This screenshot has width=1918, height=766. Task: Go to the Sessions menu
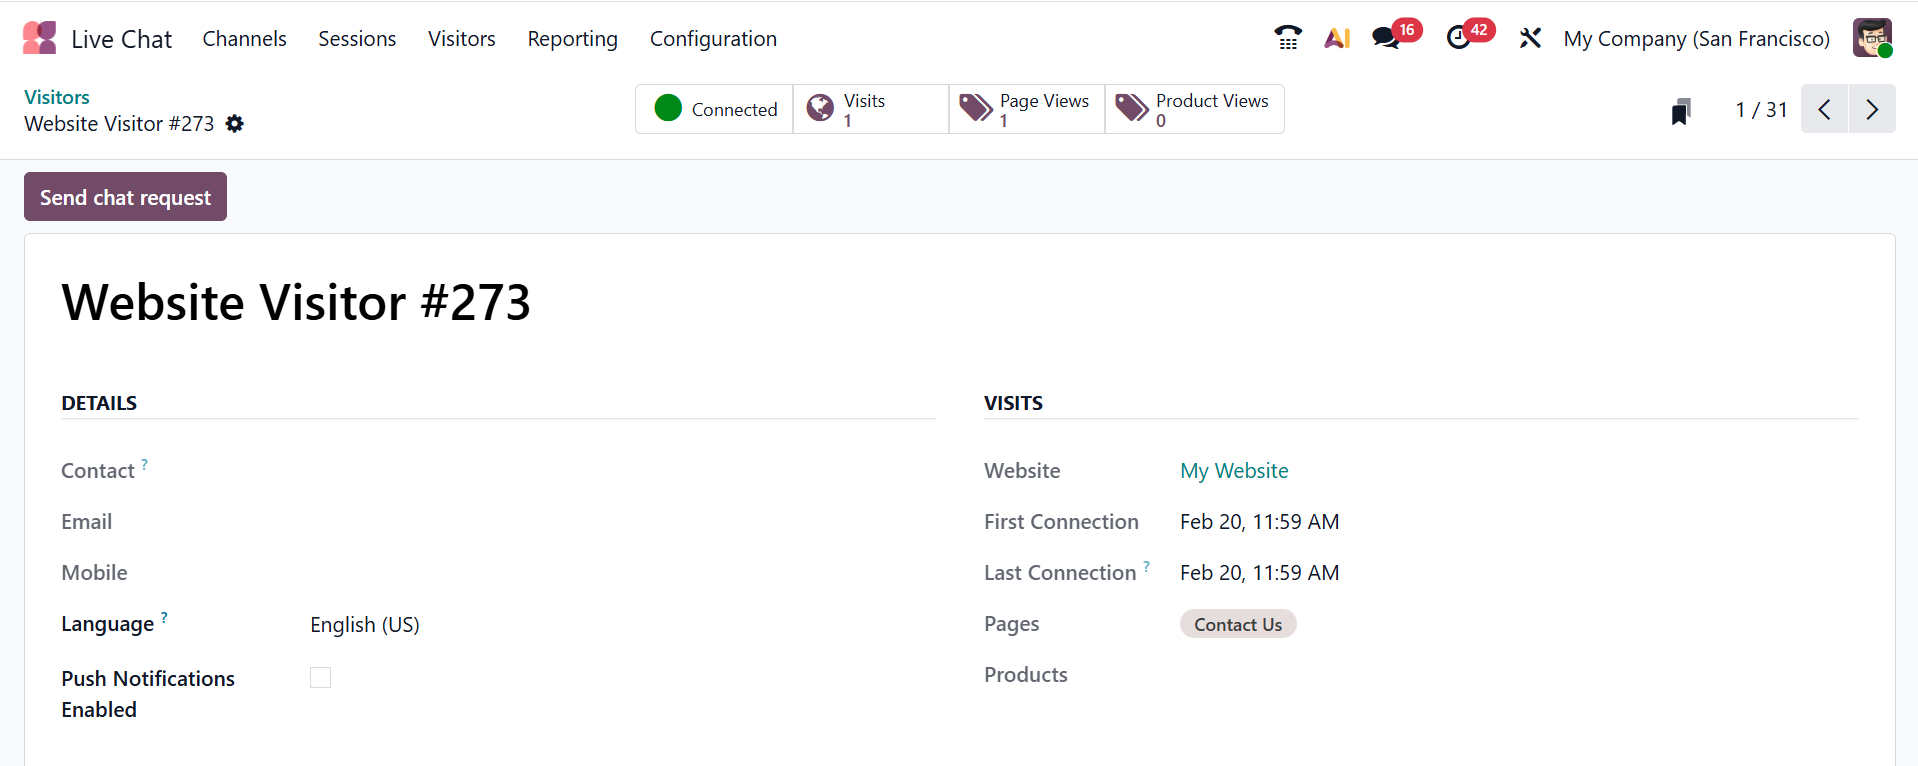tap(357, 39)
